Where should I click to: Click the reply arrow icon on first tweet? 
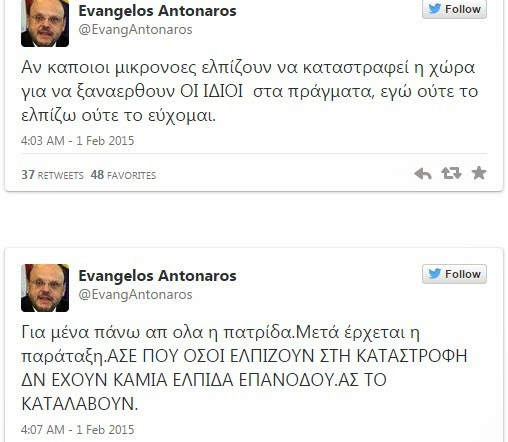(423, 174)
